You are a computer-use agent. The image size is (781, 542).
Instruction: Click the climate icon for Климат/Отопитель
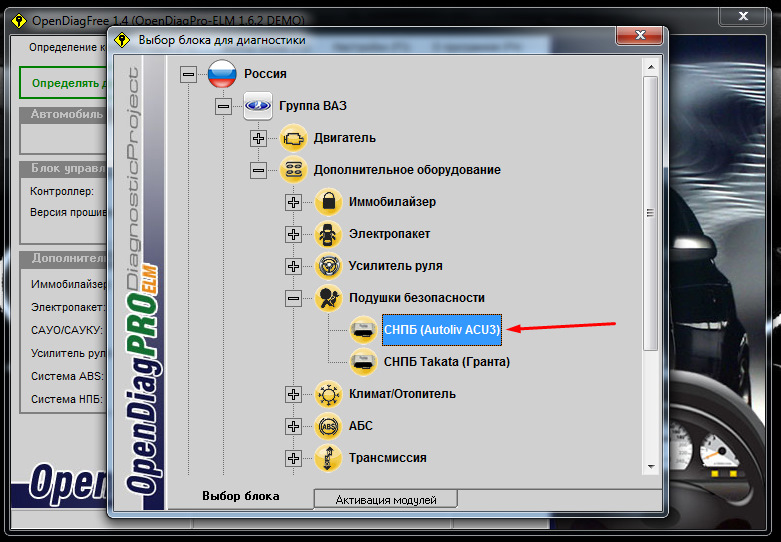(x=328, y=394)
